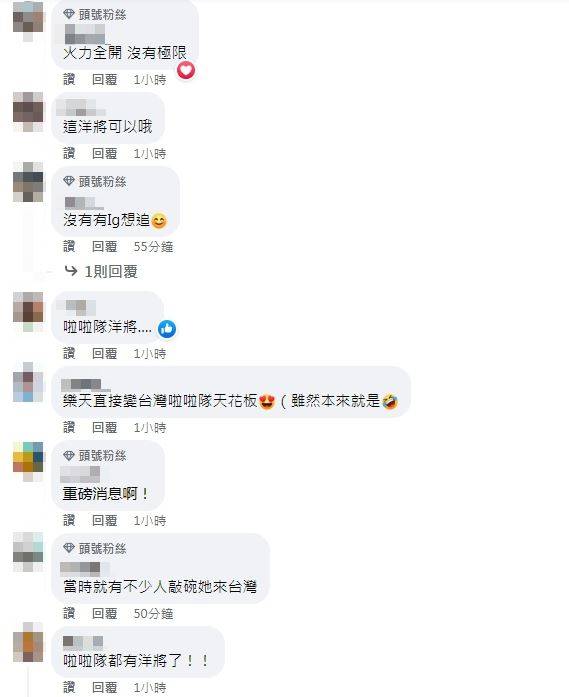
Task: Open avatar of the 這洋將可以哦 commenter
Action: 28,111
